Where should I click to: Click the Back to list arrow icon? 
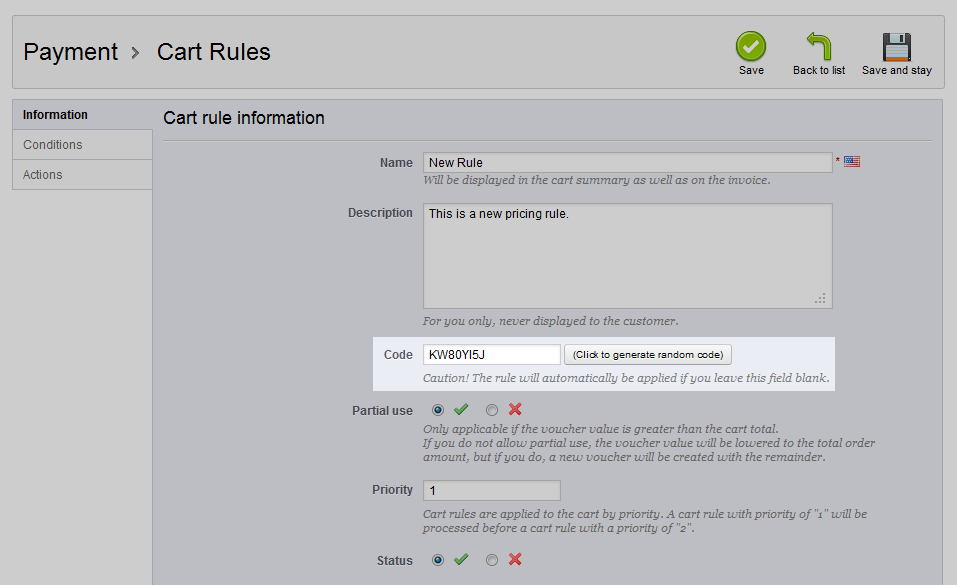pos(819,46)
